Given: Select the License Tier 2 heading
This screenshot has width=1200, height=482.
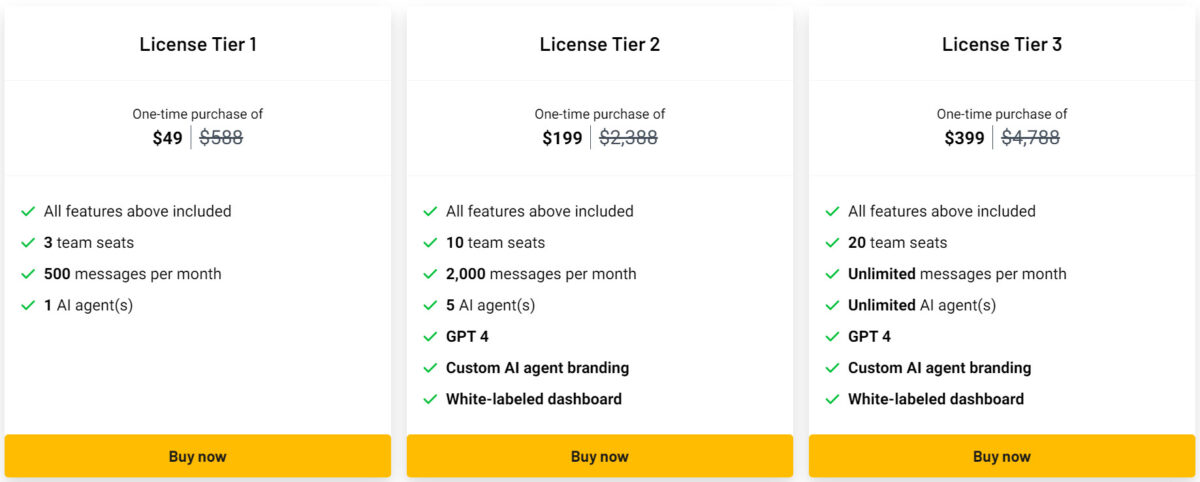Looking at the screenshot, I should pos(600,44).
